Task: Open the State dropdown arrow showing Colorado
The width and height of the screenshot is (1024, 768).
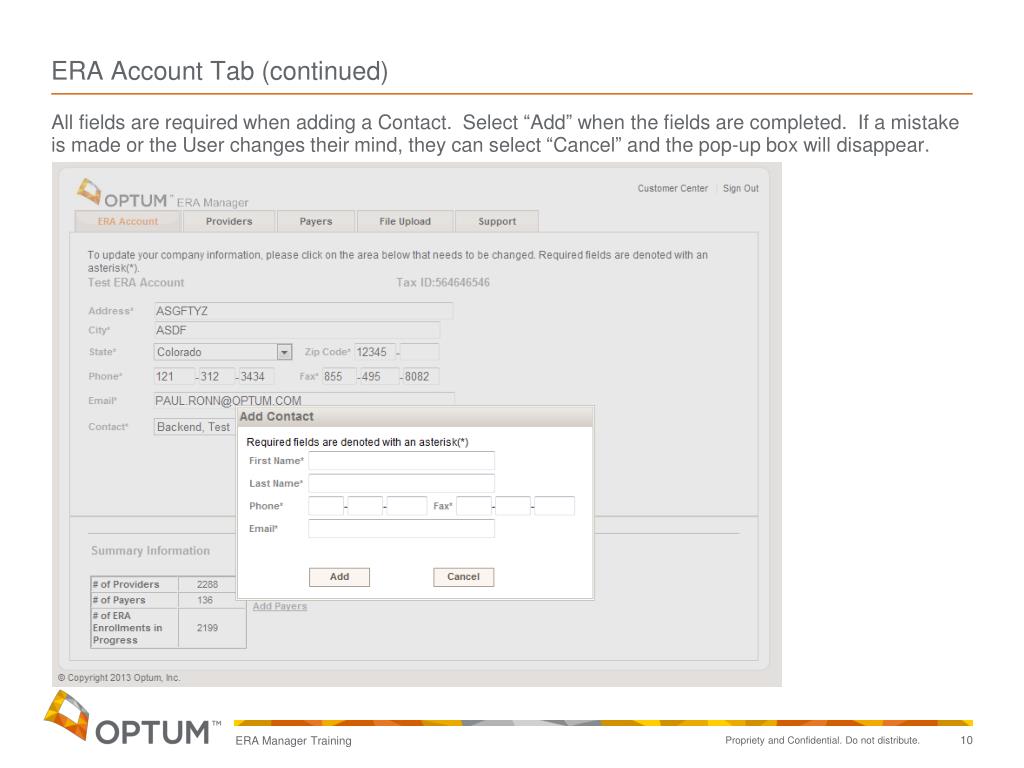Action: 284,352
